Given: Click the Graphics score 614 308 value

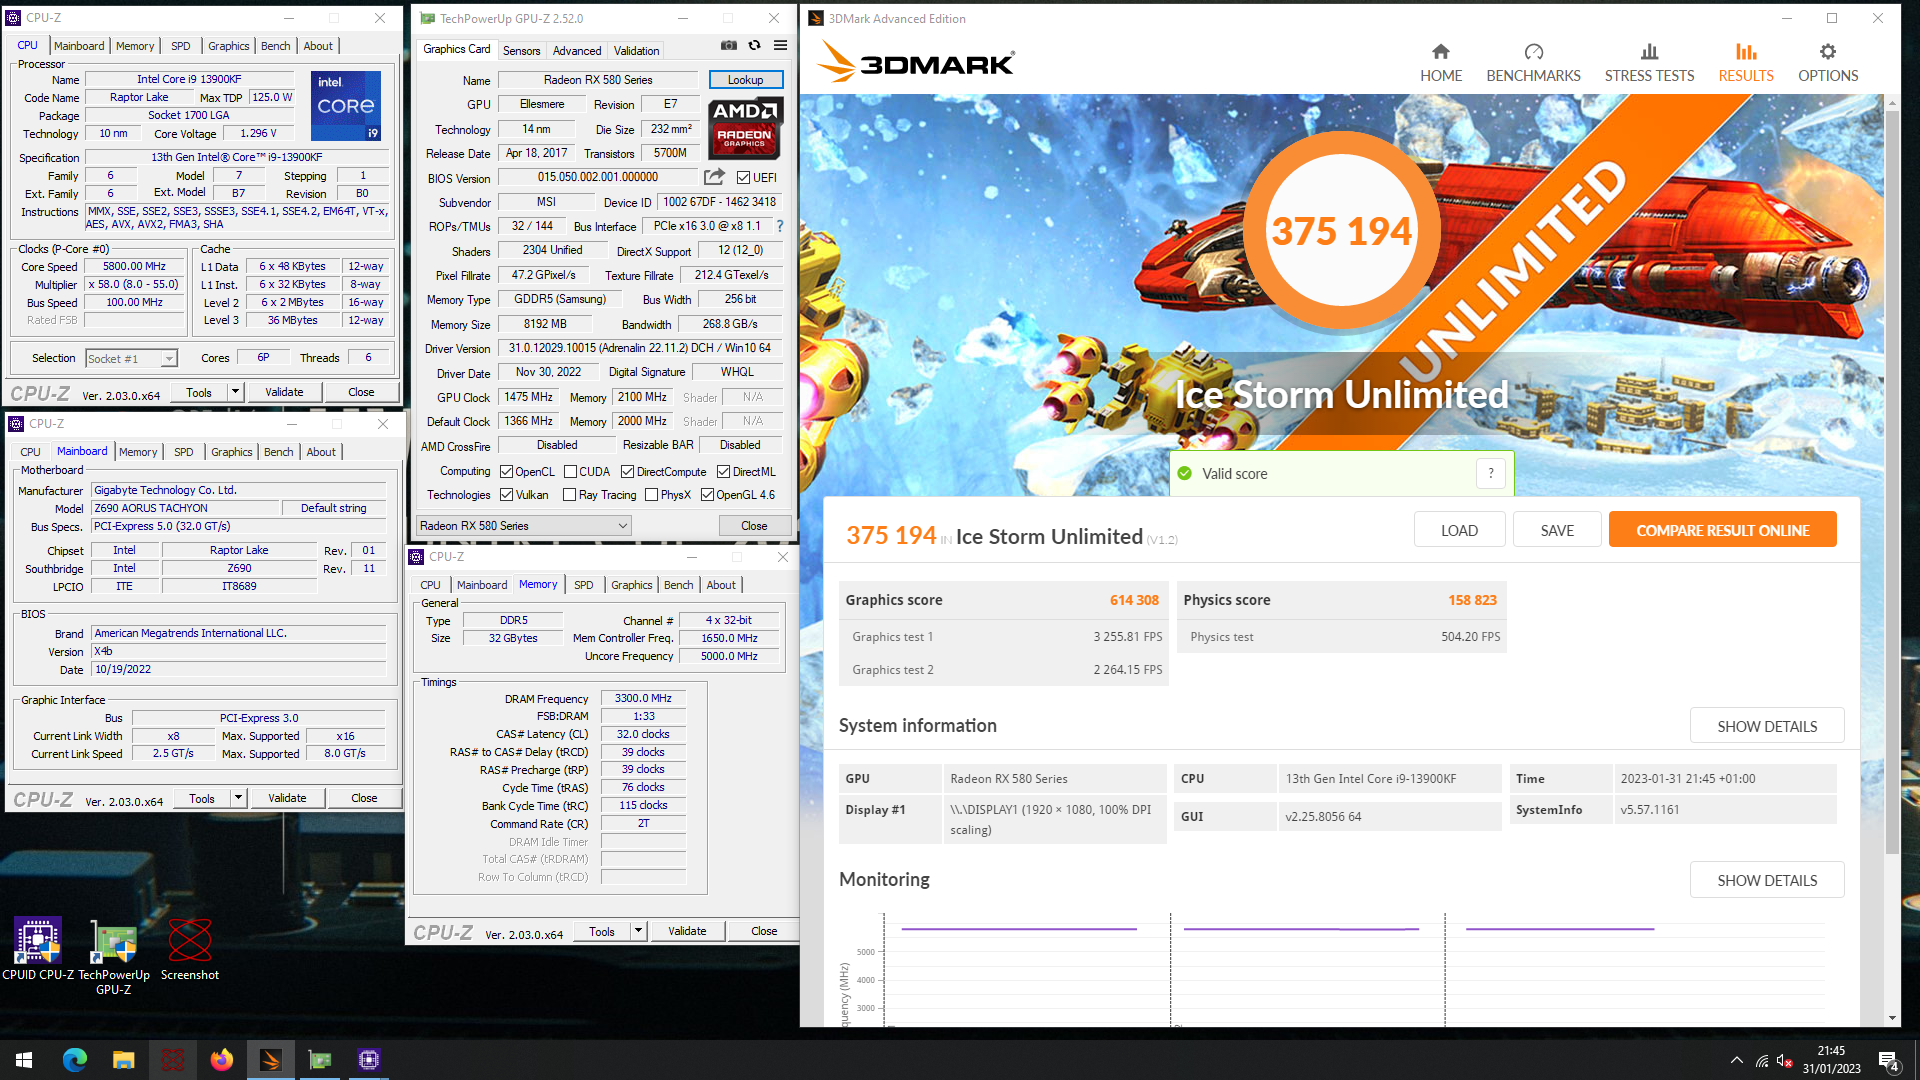Looking at the screenshot, I should (1133, 600).
